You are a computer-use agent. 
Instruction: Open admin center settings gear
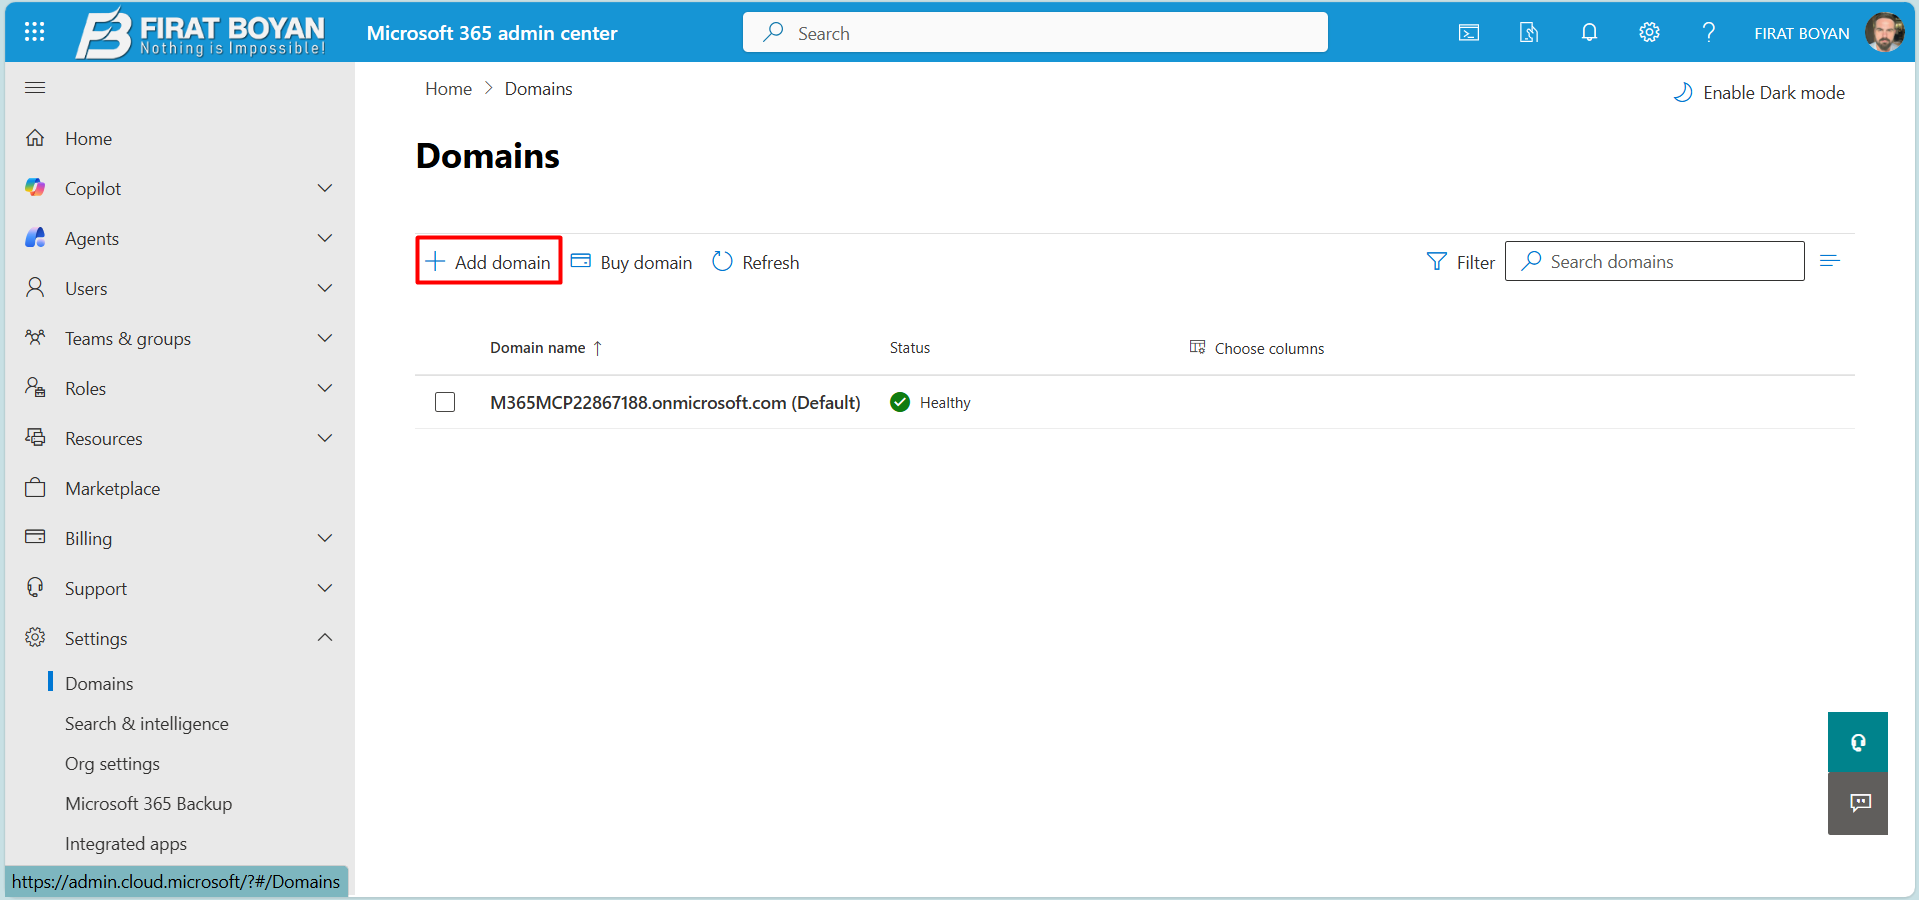[1649, 31]
